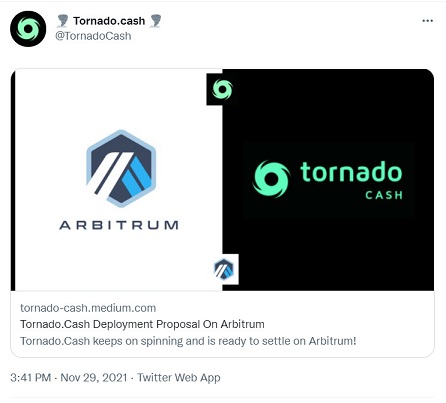Screen dimensions: 446x403
Task: Open the Deployment Proposal On Arbitrum article title
Action: pos(142,324)
